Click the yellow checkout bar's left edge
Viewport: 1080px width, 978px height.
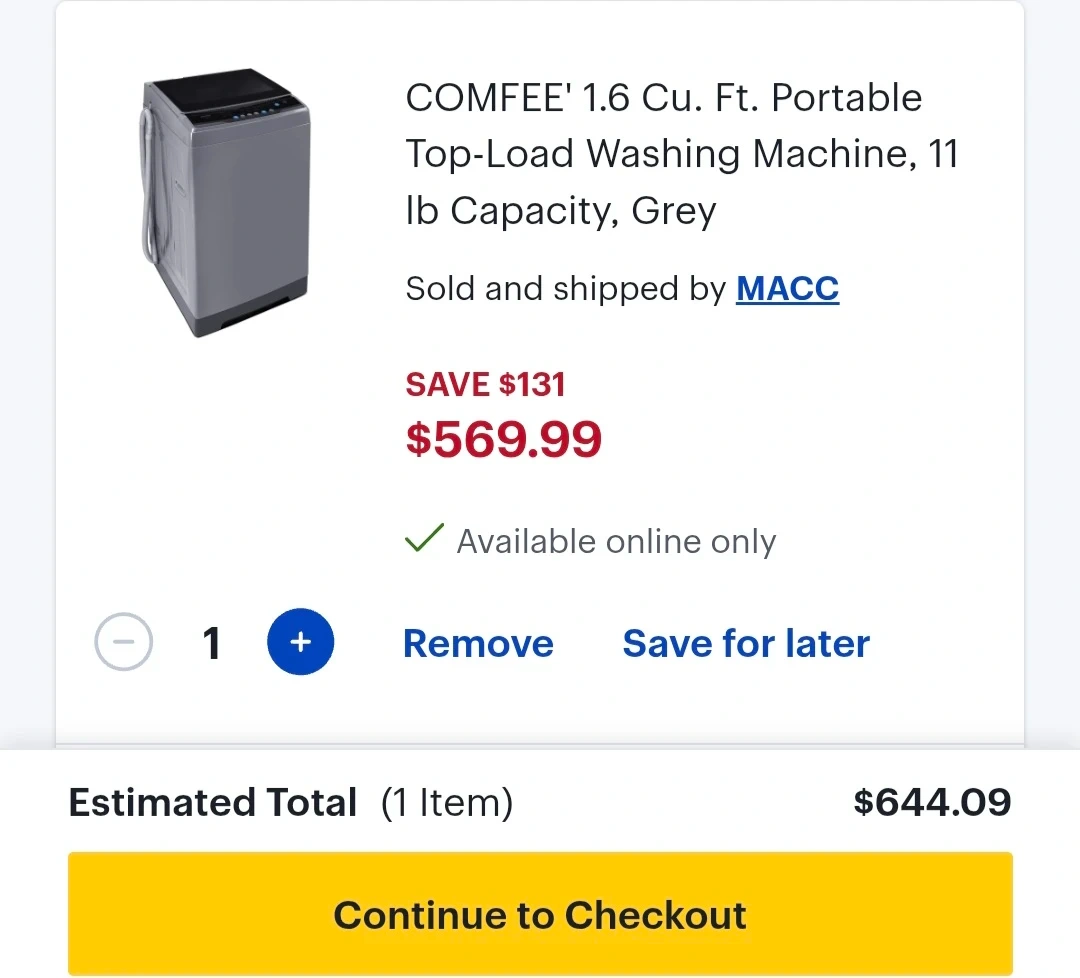(80, 914)
